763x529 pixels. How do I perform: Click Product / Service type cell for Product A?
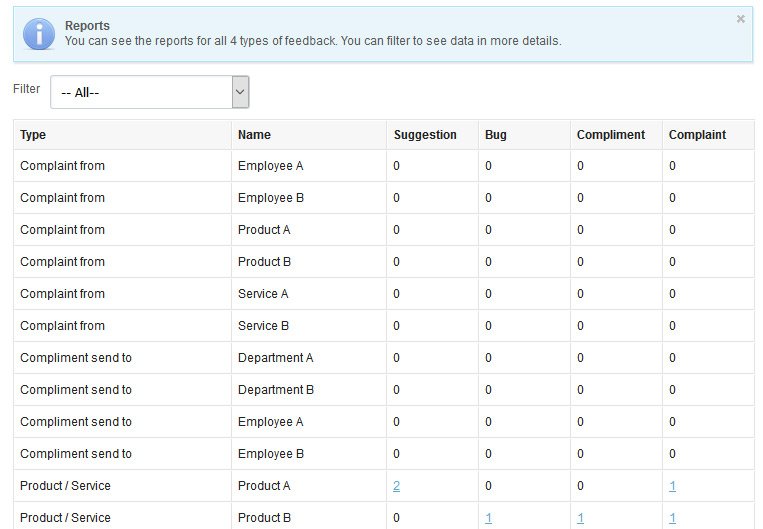122,486
